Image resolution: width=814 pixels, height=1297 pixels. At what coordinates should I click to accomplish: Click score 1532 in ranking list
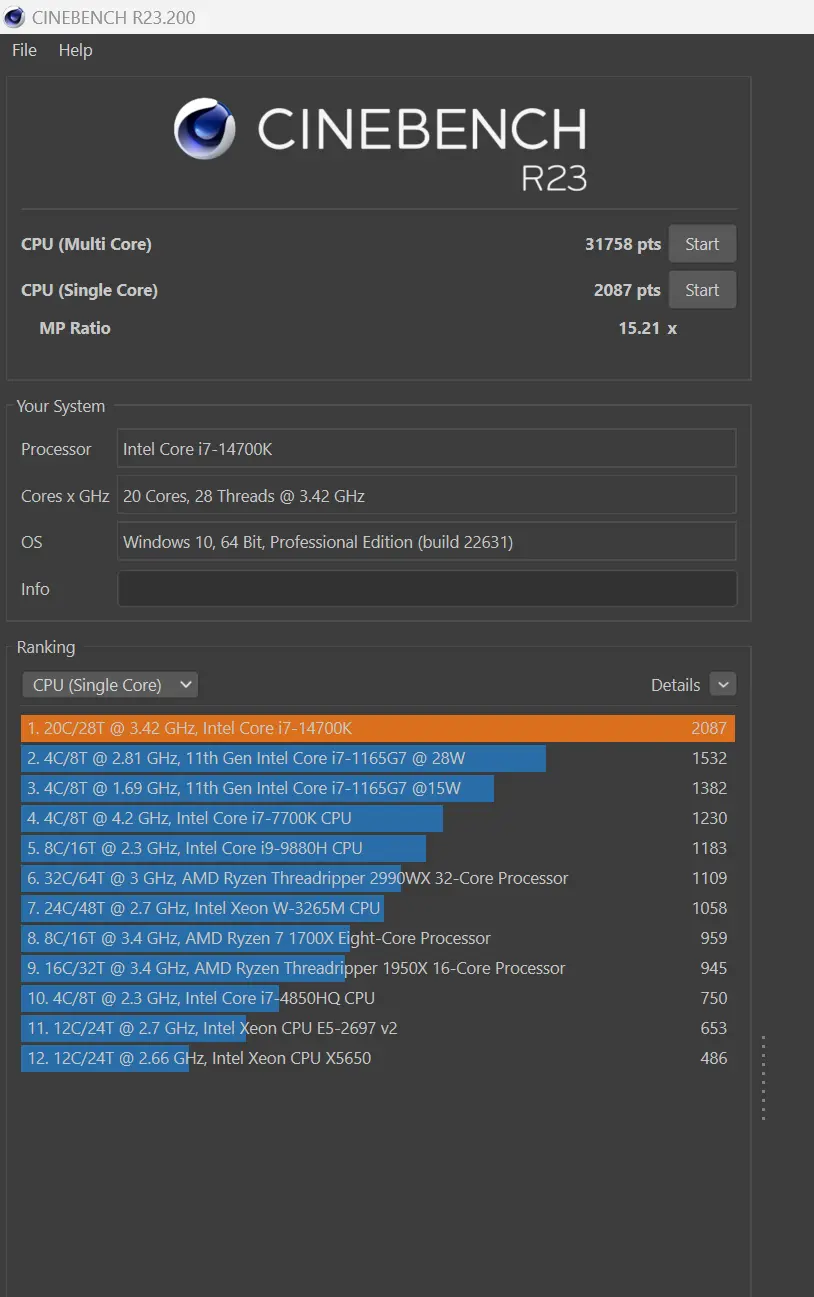(709, 758)
